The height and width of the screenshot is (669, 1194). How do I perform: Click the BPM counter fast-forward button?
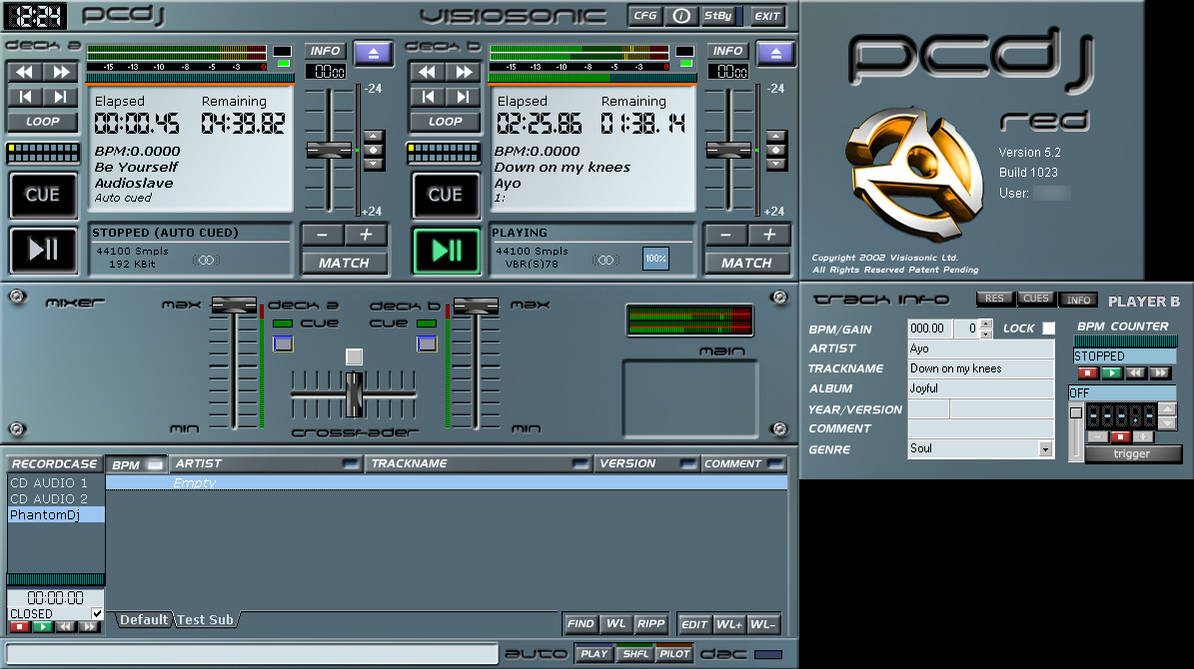point(1160,373)
